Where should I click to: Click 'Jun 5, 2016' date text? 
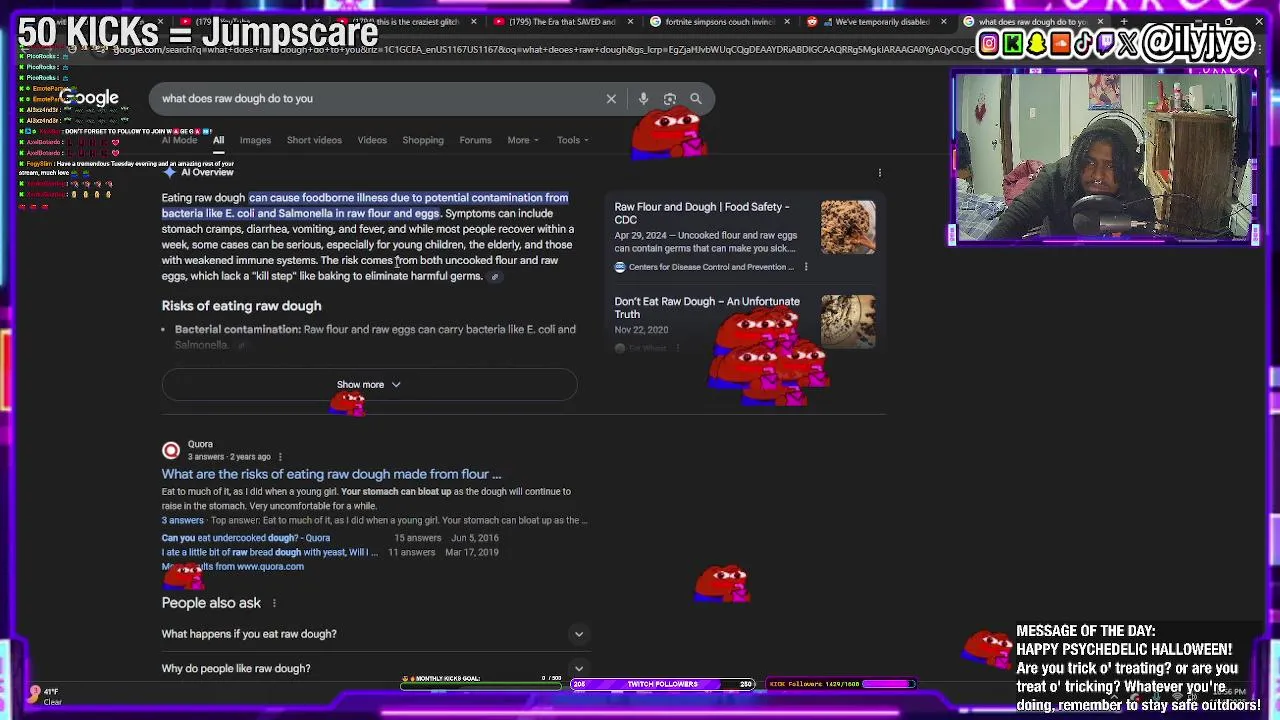(475, 538)
